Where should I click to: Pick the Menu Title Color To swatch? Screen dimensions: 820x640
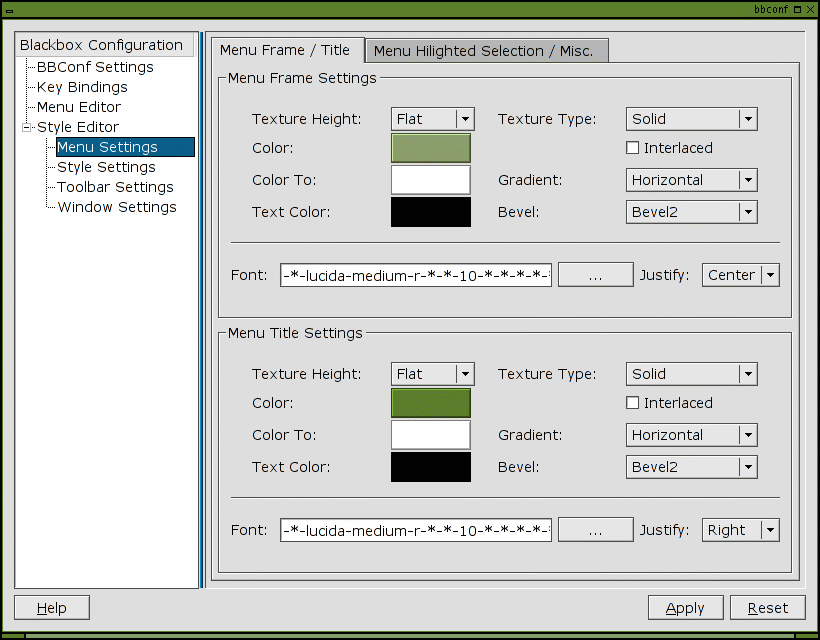coord(431,435)
